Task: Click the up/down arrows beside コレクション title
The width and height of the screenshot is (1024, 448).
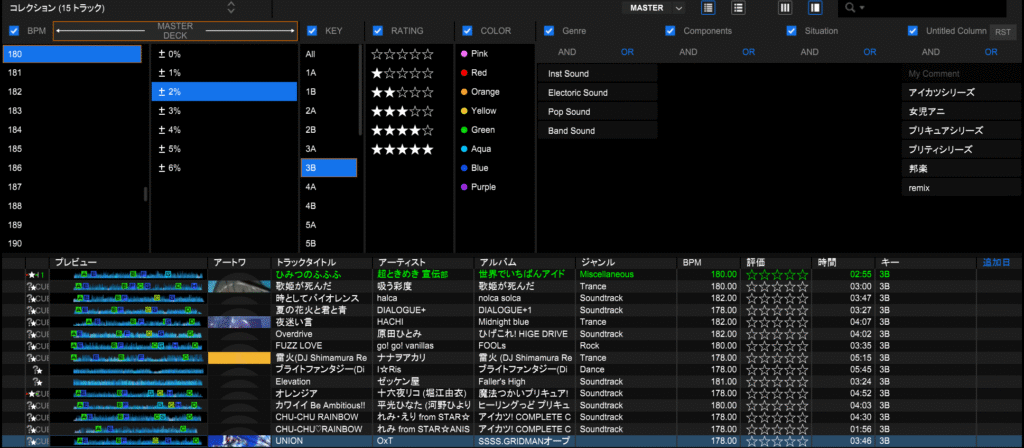Action: pos(231,8)
